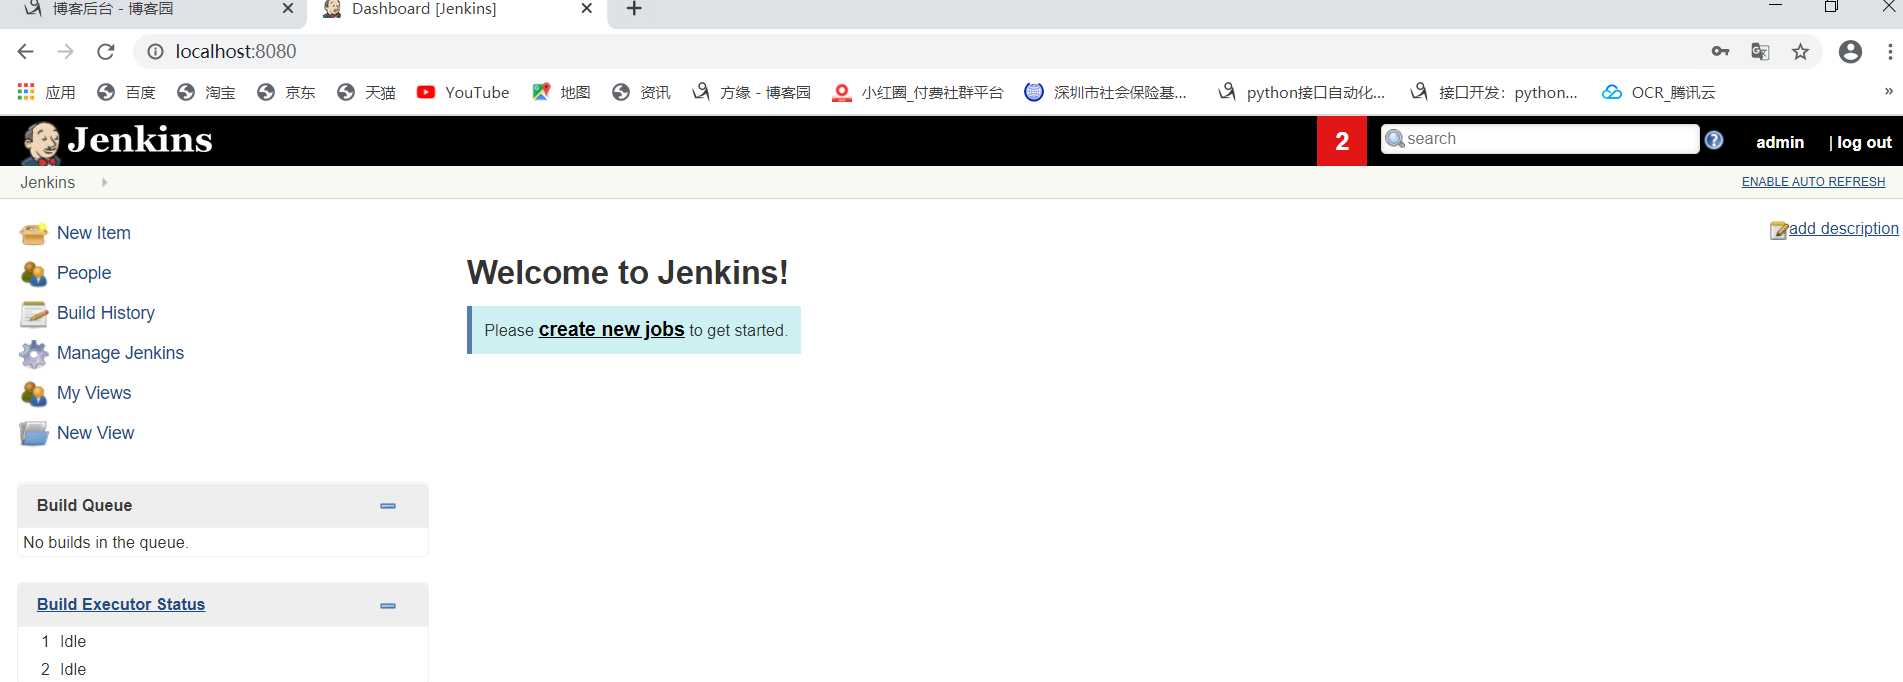Open the python接口自动化 bookmark
Image resolution: width=1903 pixels, height=682 pixels.
[1301, 92]
